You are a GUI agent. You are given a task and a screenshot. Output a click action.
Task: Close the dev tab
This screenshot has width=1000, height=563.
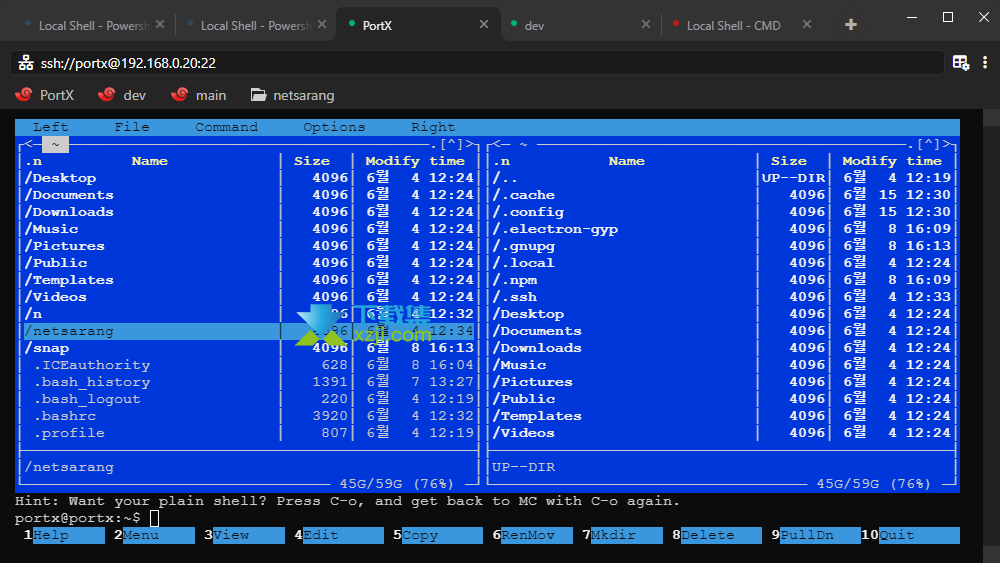[646, 25]
